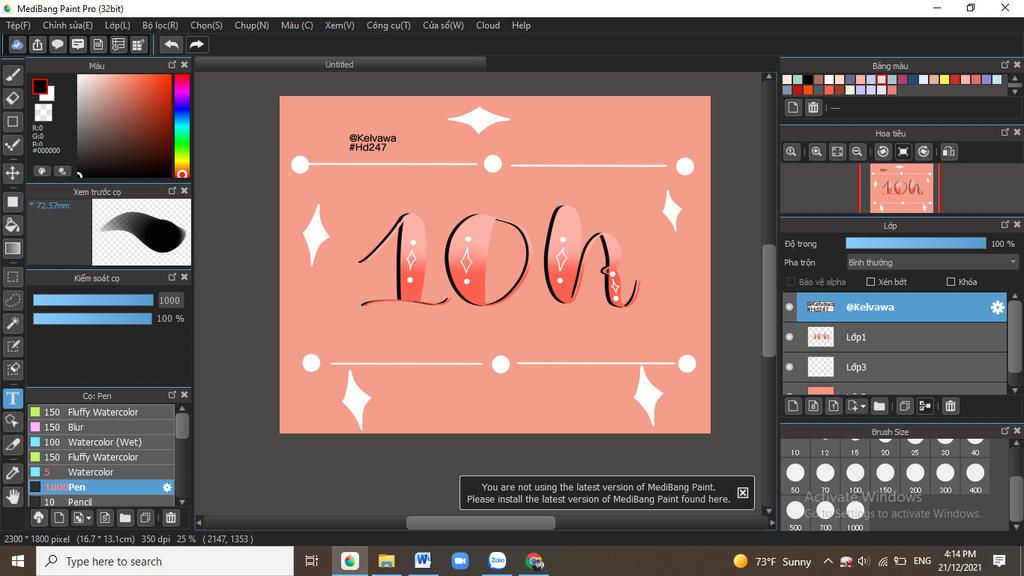Click zoom in on Navigator panel
1024x576 pixels.
point(816,152)
